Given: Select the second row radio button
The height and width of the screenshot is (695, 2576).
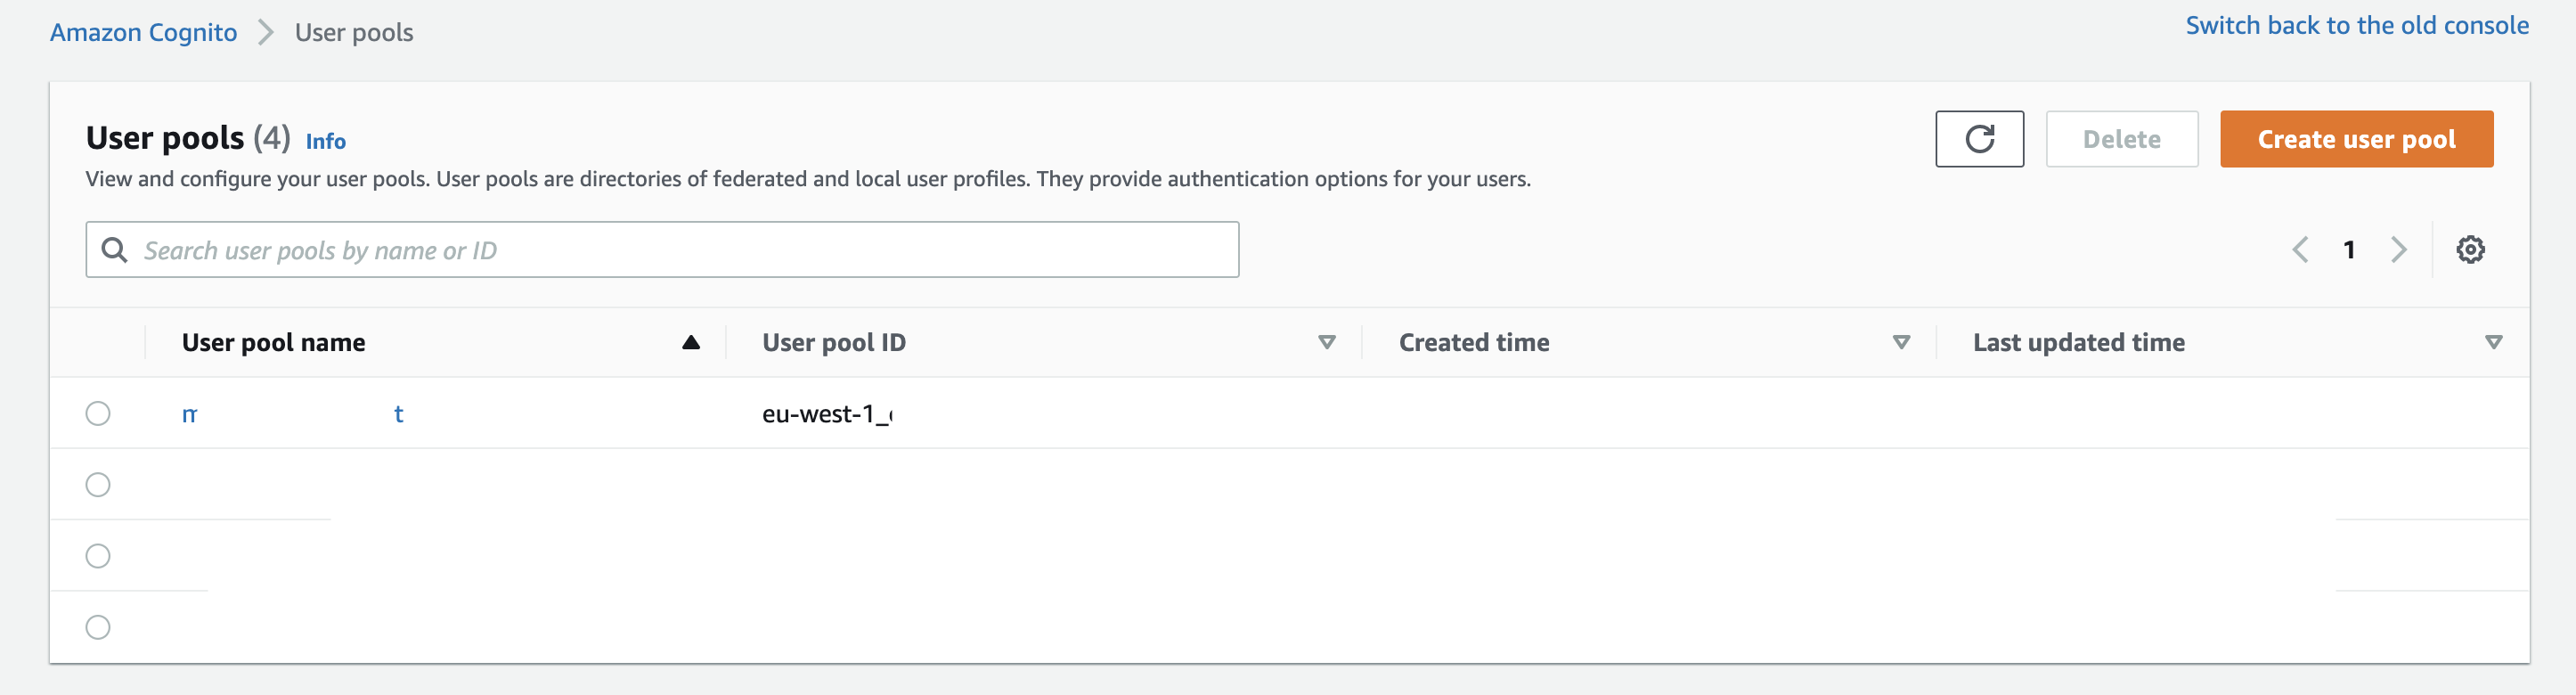Looking at the screenshot, I should (98, 484).
